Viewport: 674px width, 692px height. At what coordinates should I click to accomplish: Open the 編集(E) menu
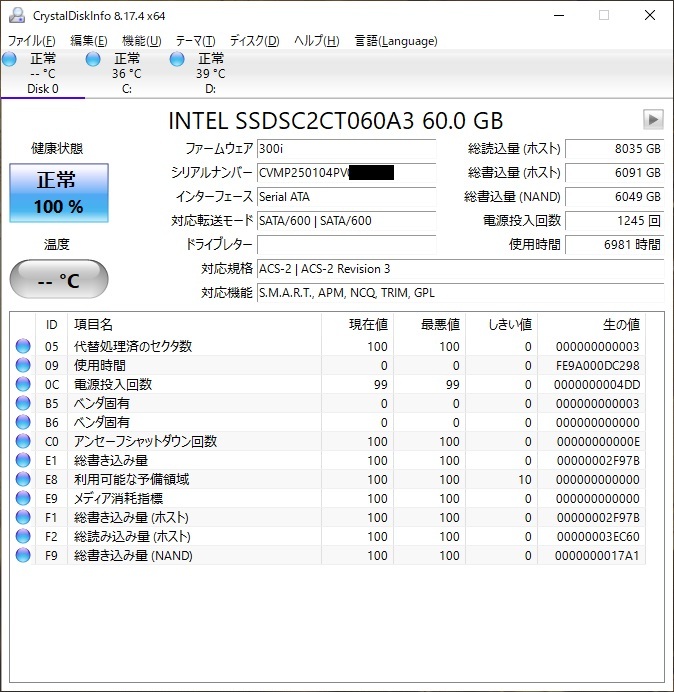pyautogui.click(x=89, y=41)
